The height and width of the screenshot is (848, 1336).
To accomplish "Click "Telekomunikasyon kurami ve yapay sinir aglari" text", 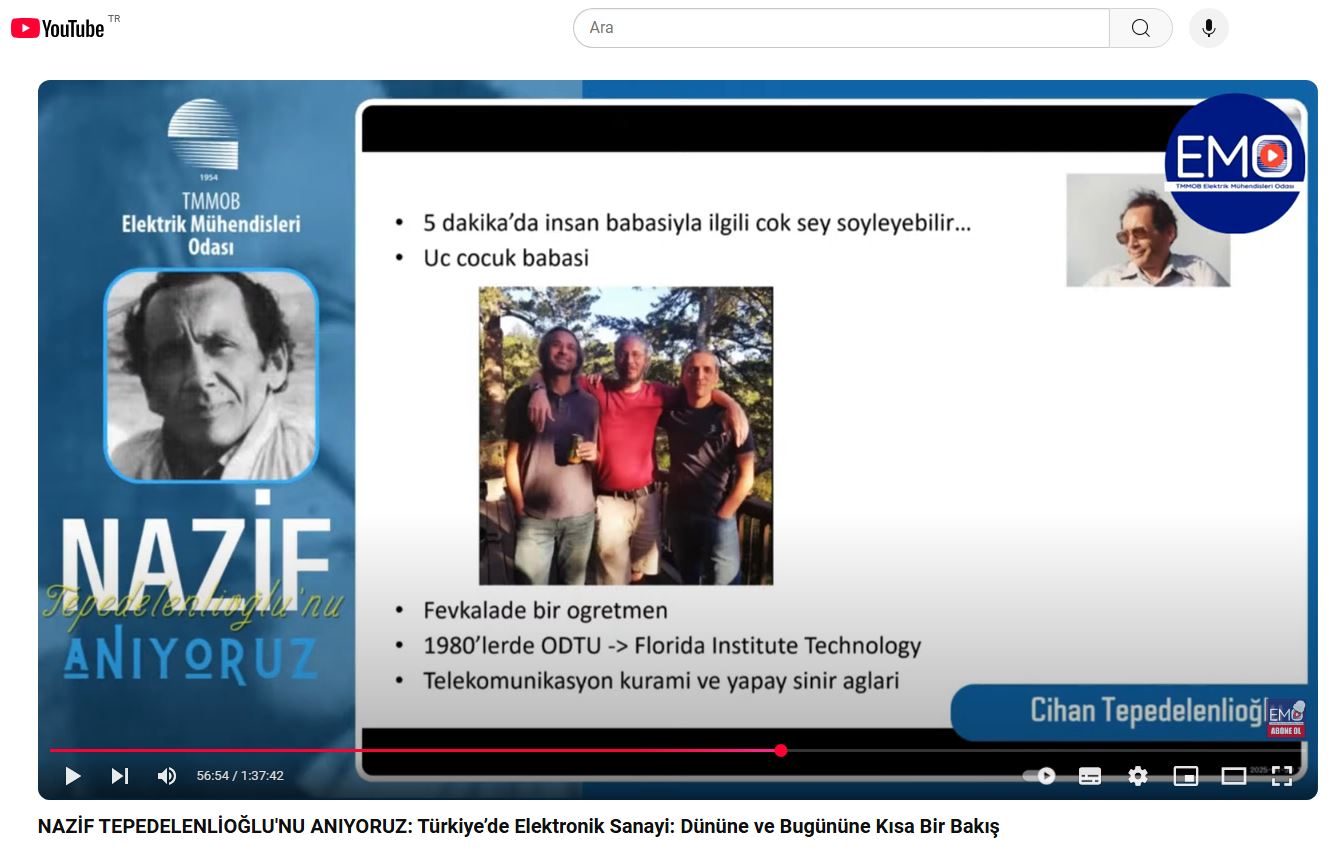I will point(661,681).
